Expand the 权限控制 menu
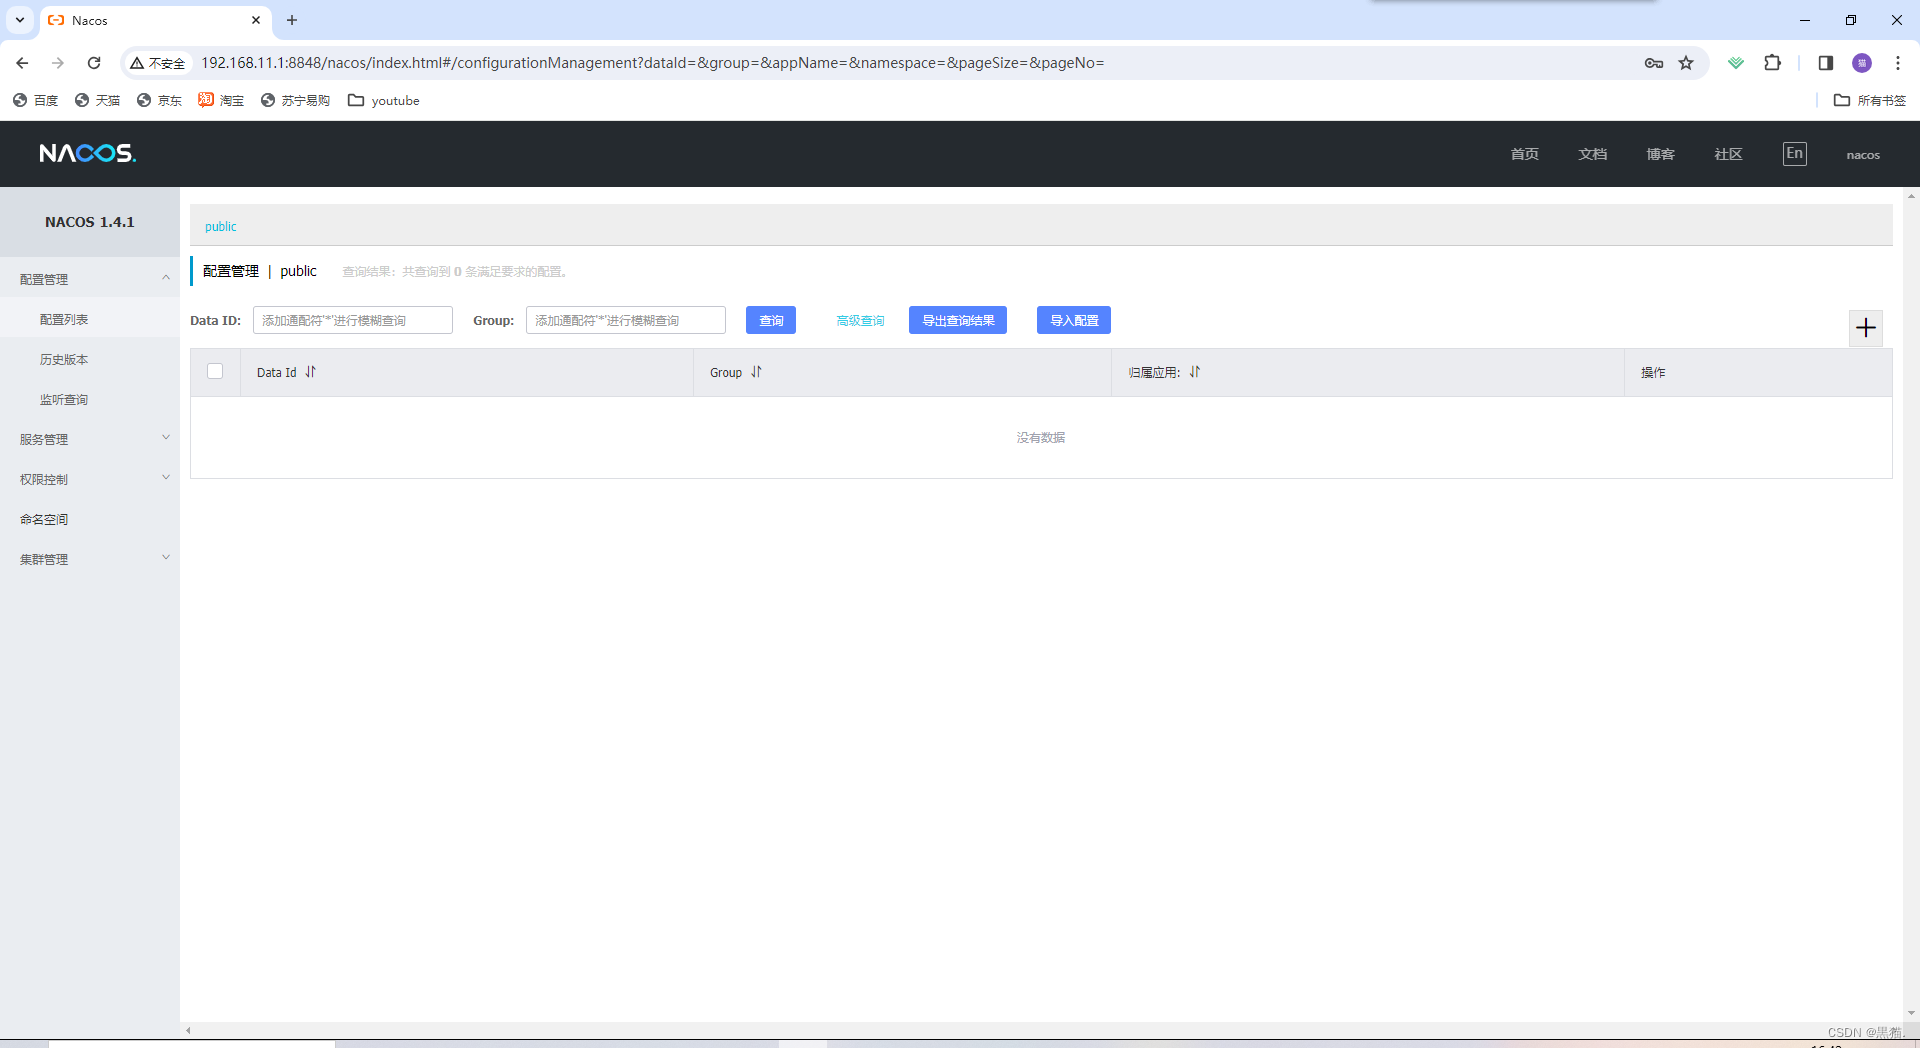 [x=90, y=479]
